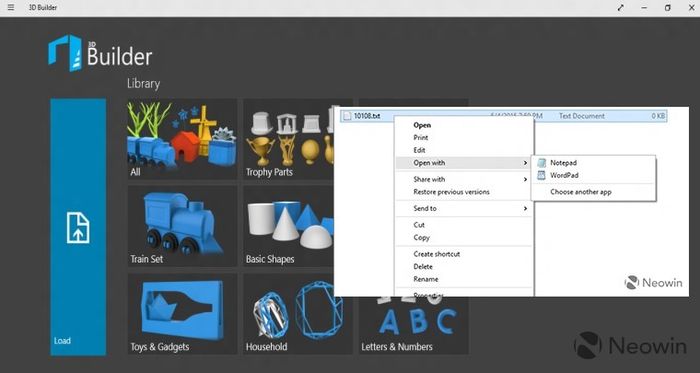Open the Toys & Gadgets category
This screenshot has width=700, height=373.
tap(182, 314)
